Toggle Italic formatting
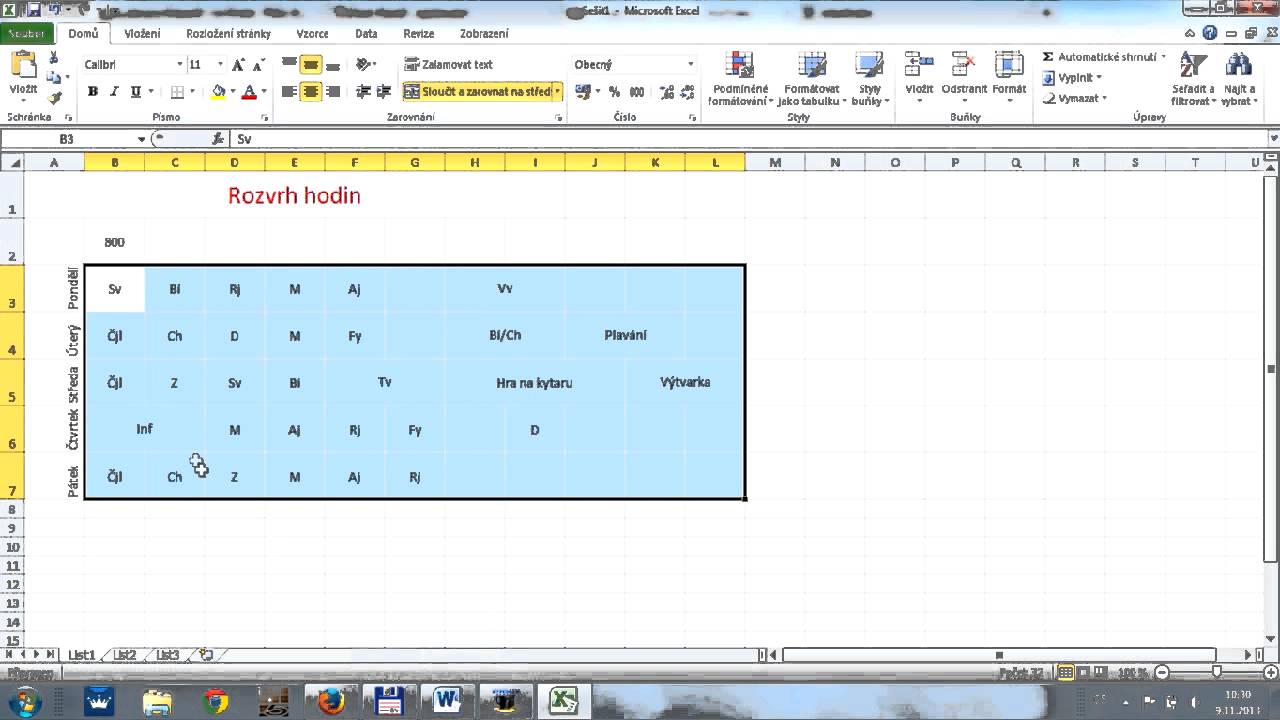This screenshot has height=720, width=1280. point(114,91)
